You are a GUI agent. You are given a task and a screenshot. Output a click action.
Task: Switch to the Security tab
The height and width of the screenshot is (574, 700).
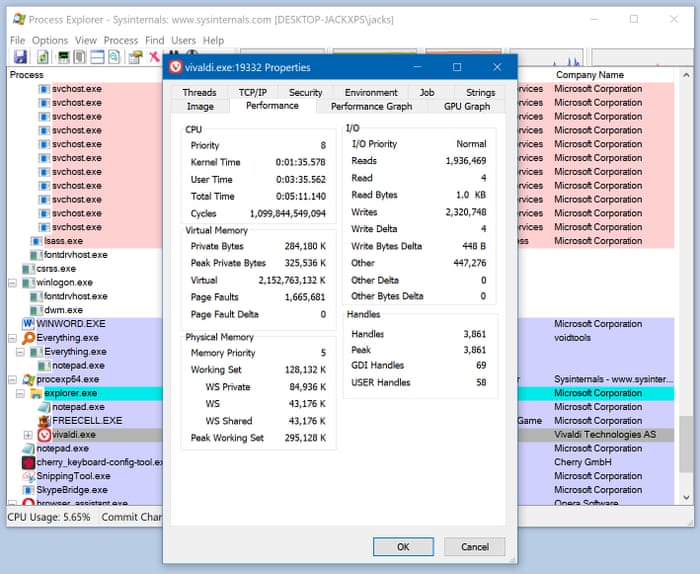(305, 92)
